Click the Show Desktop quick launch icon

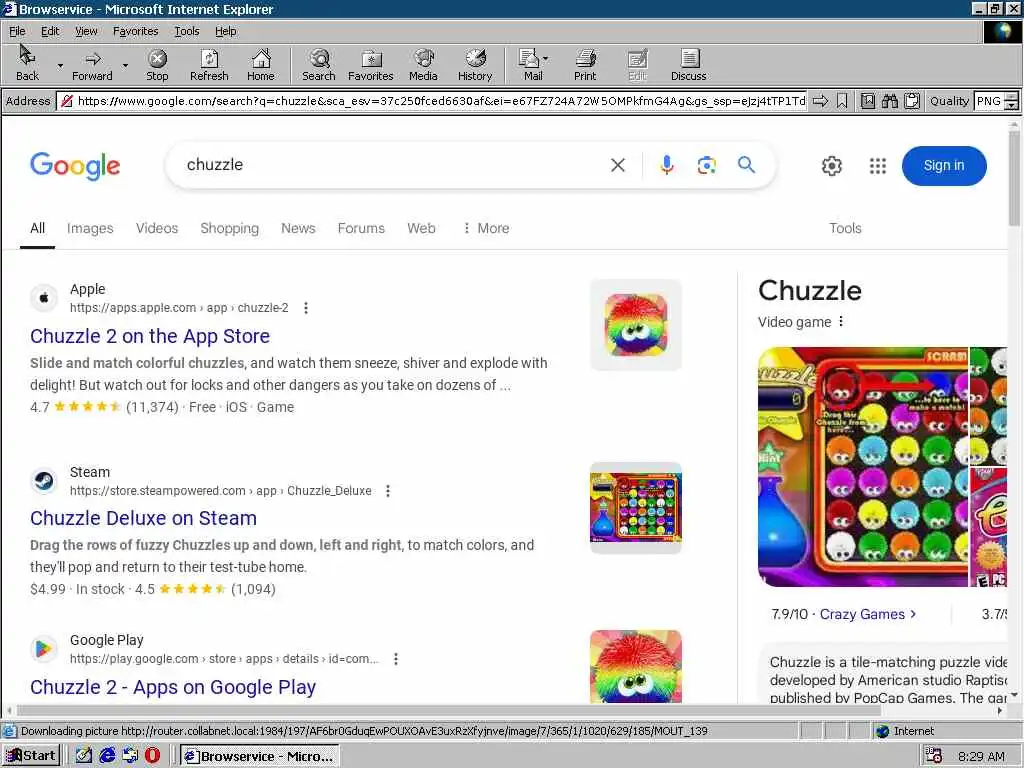tap(84, 756)
